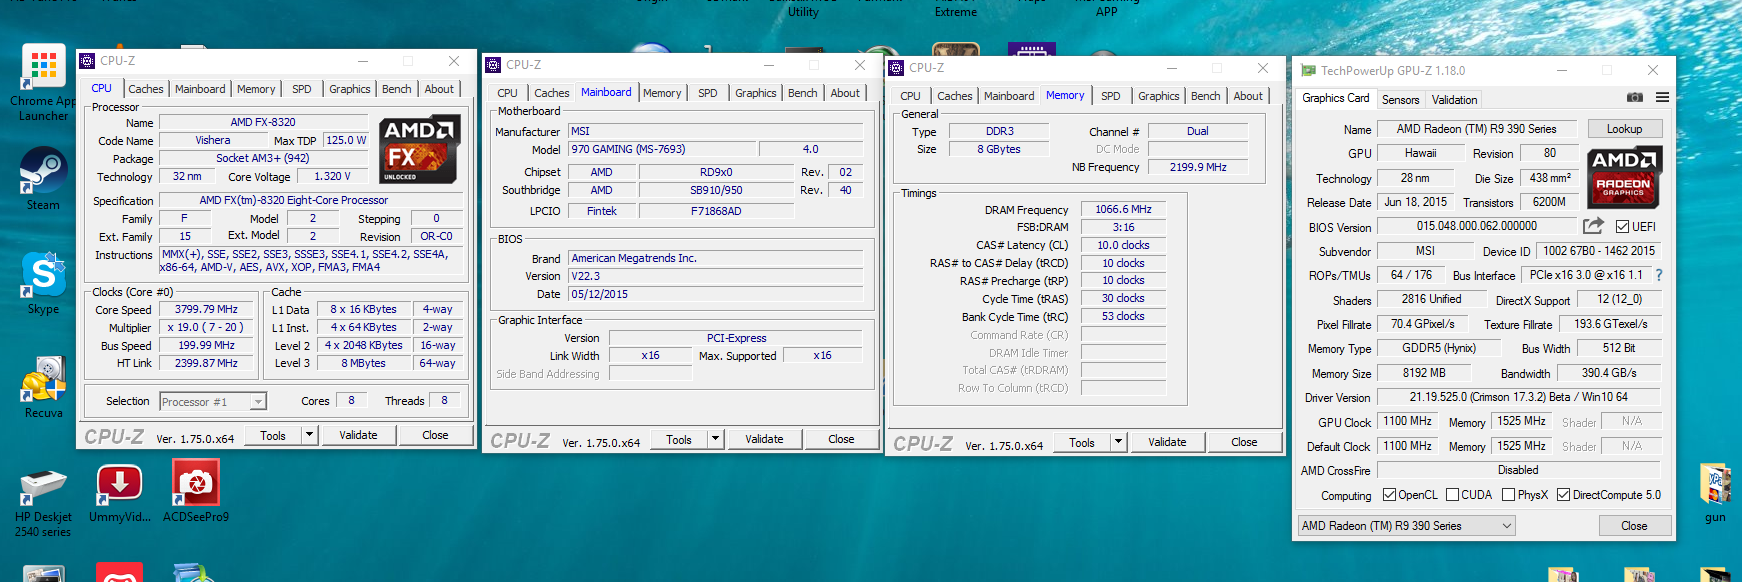Click the Name field showing AMD FX-8320
Viewport: 1742px width, 582px height.
pos(263,122)
